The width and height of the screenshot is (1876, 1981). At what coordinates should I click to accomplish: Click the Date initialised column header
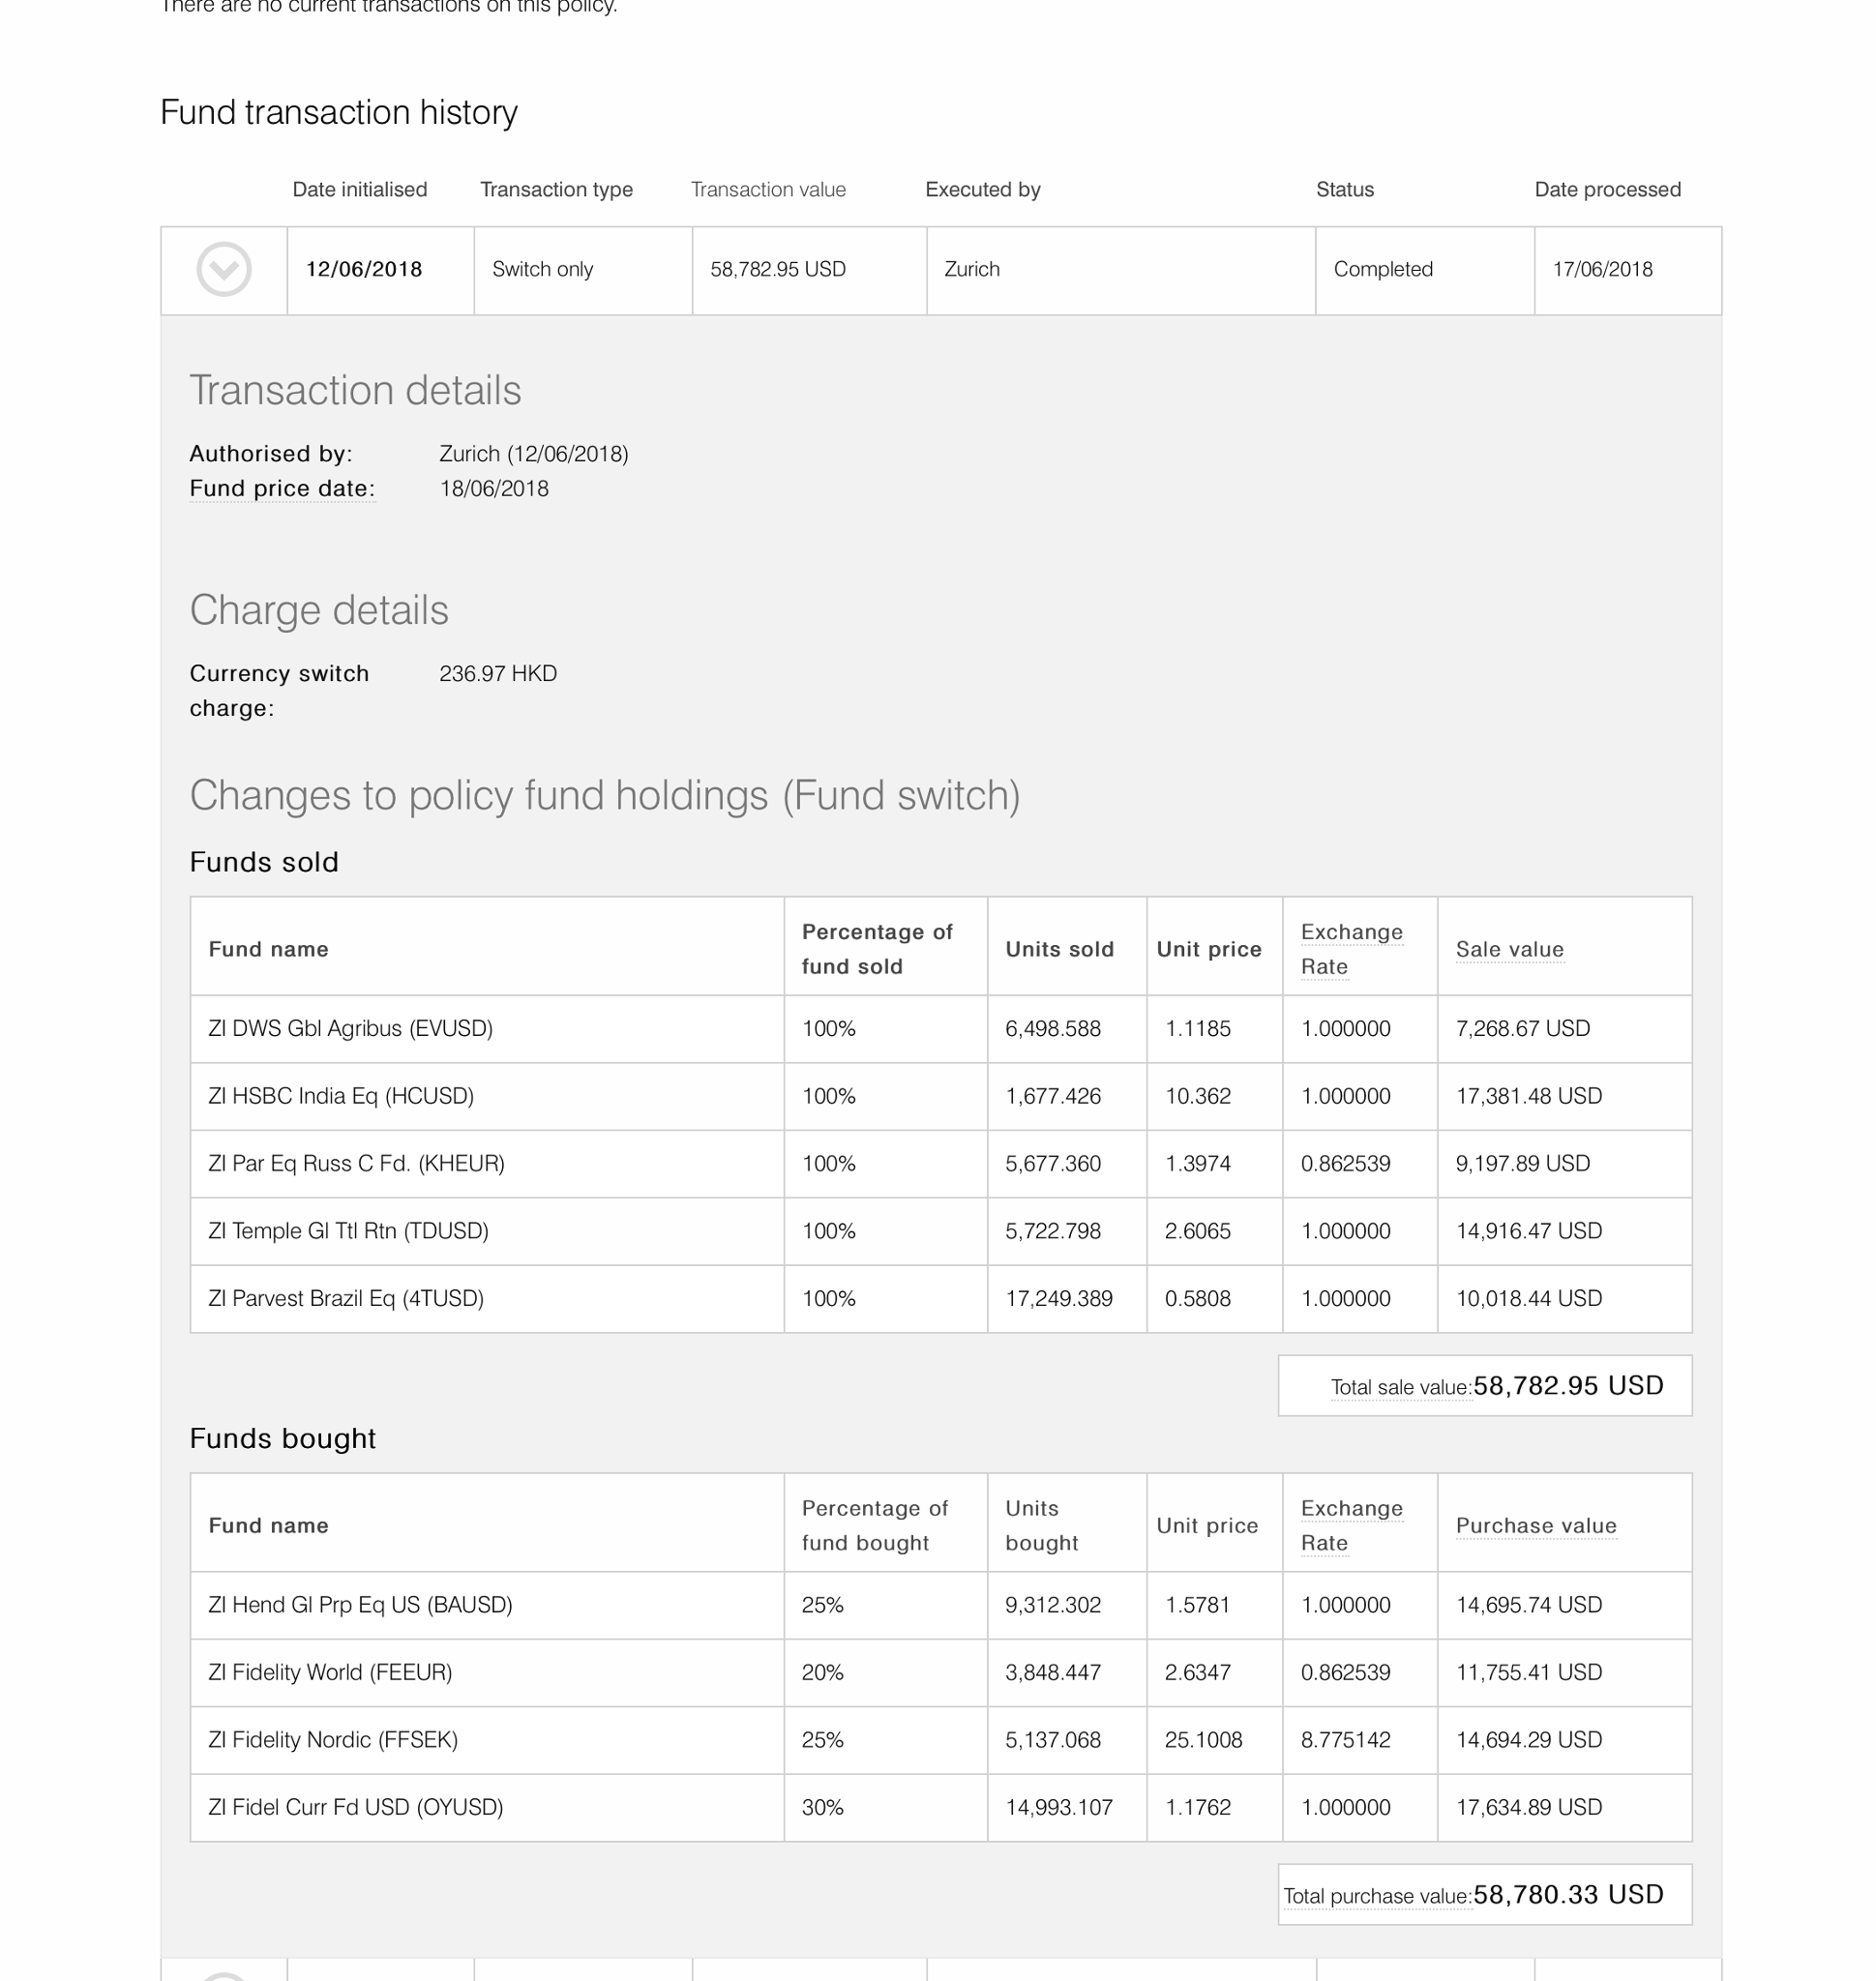click(359, 189)
